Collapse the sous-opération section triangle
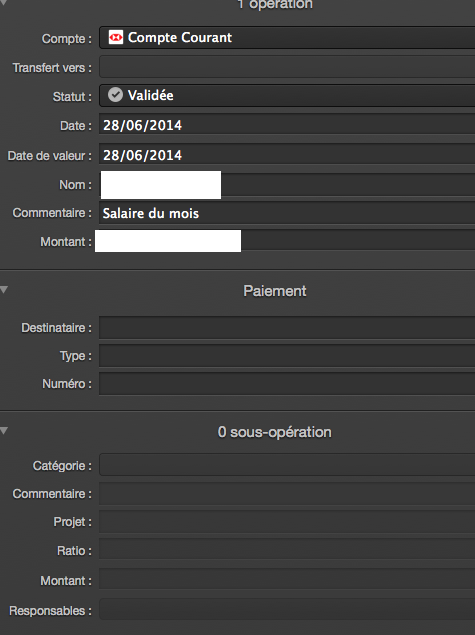The width and height of the screenshot is (475, 635). tap(4, 430)
